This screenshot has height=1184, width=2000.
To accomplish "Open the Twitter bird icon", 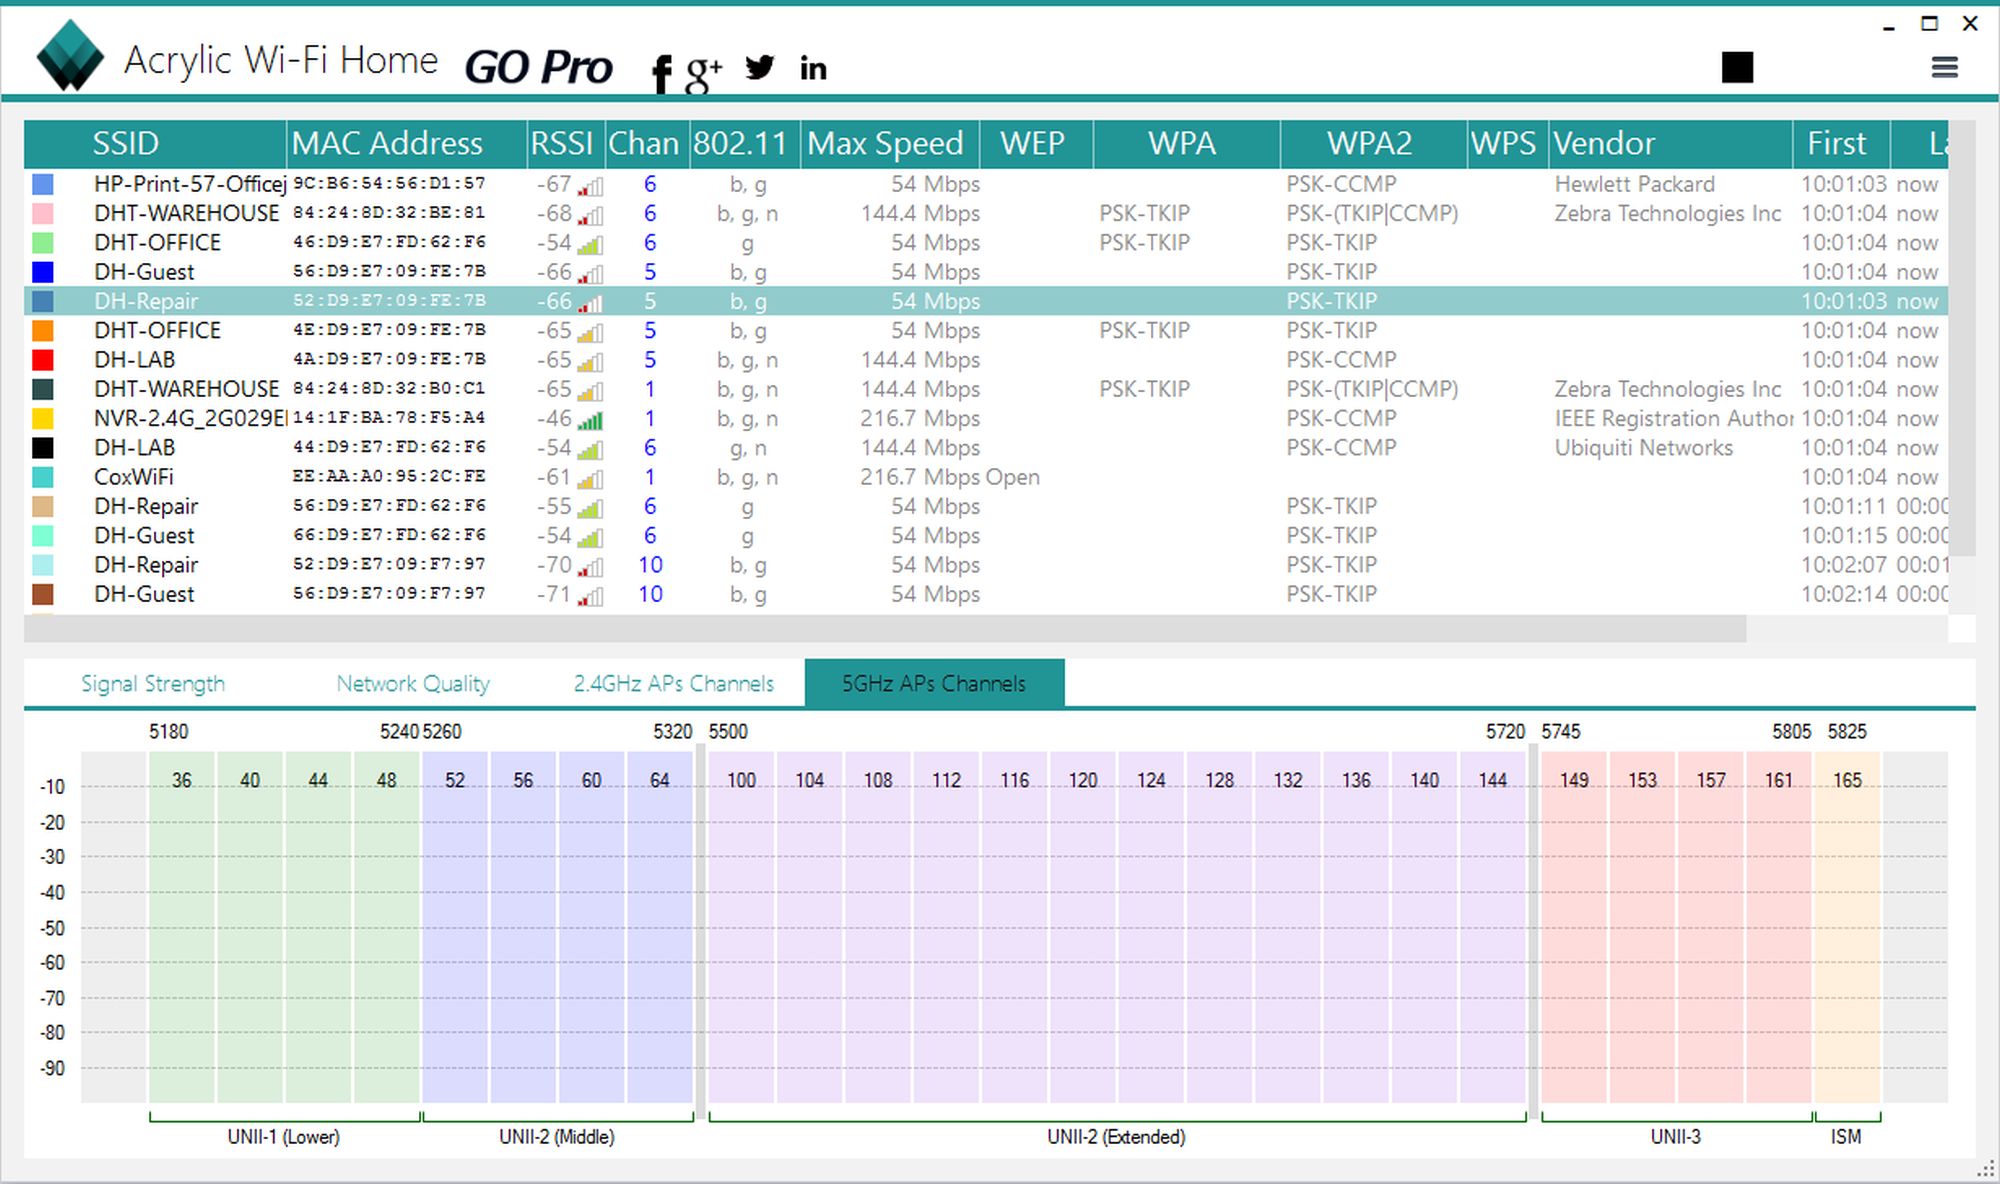I will (x=759, y=67).
